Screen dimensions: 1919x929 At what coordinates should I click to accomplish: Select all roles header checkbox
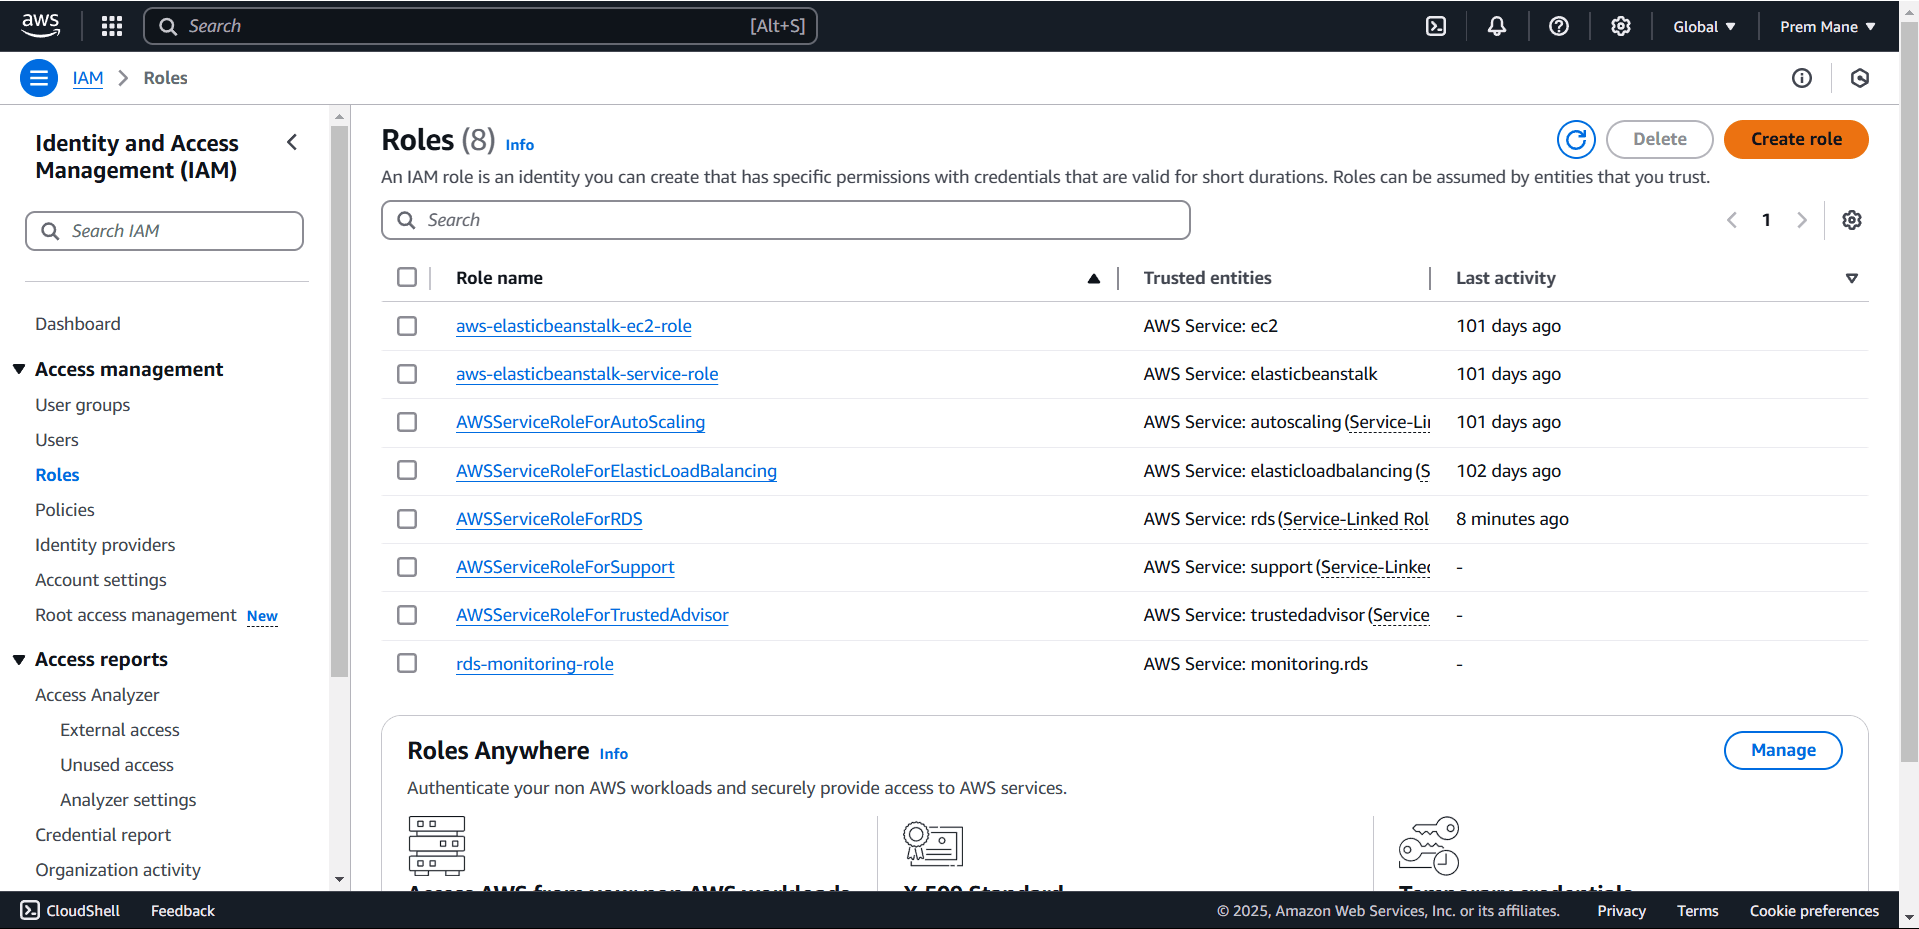[x=407, y=277]
